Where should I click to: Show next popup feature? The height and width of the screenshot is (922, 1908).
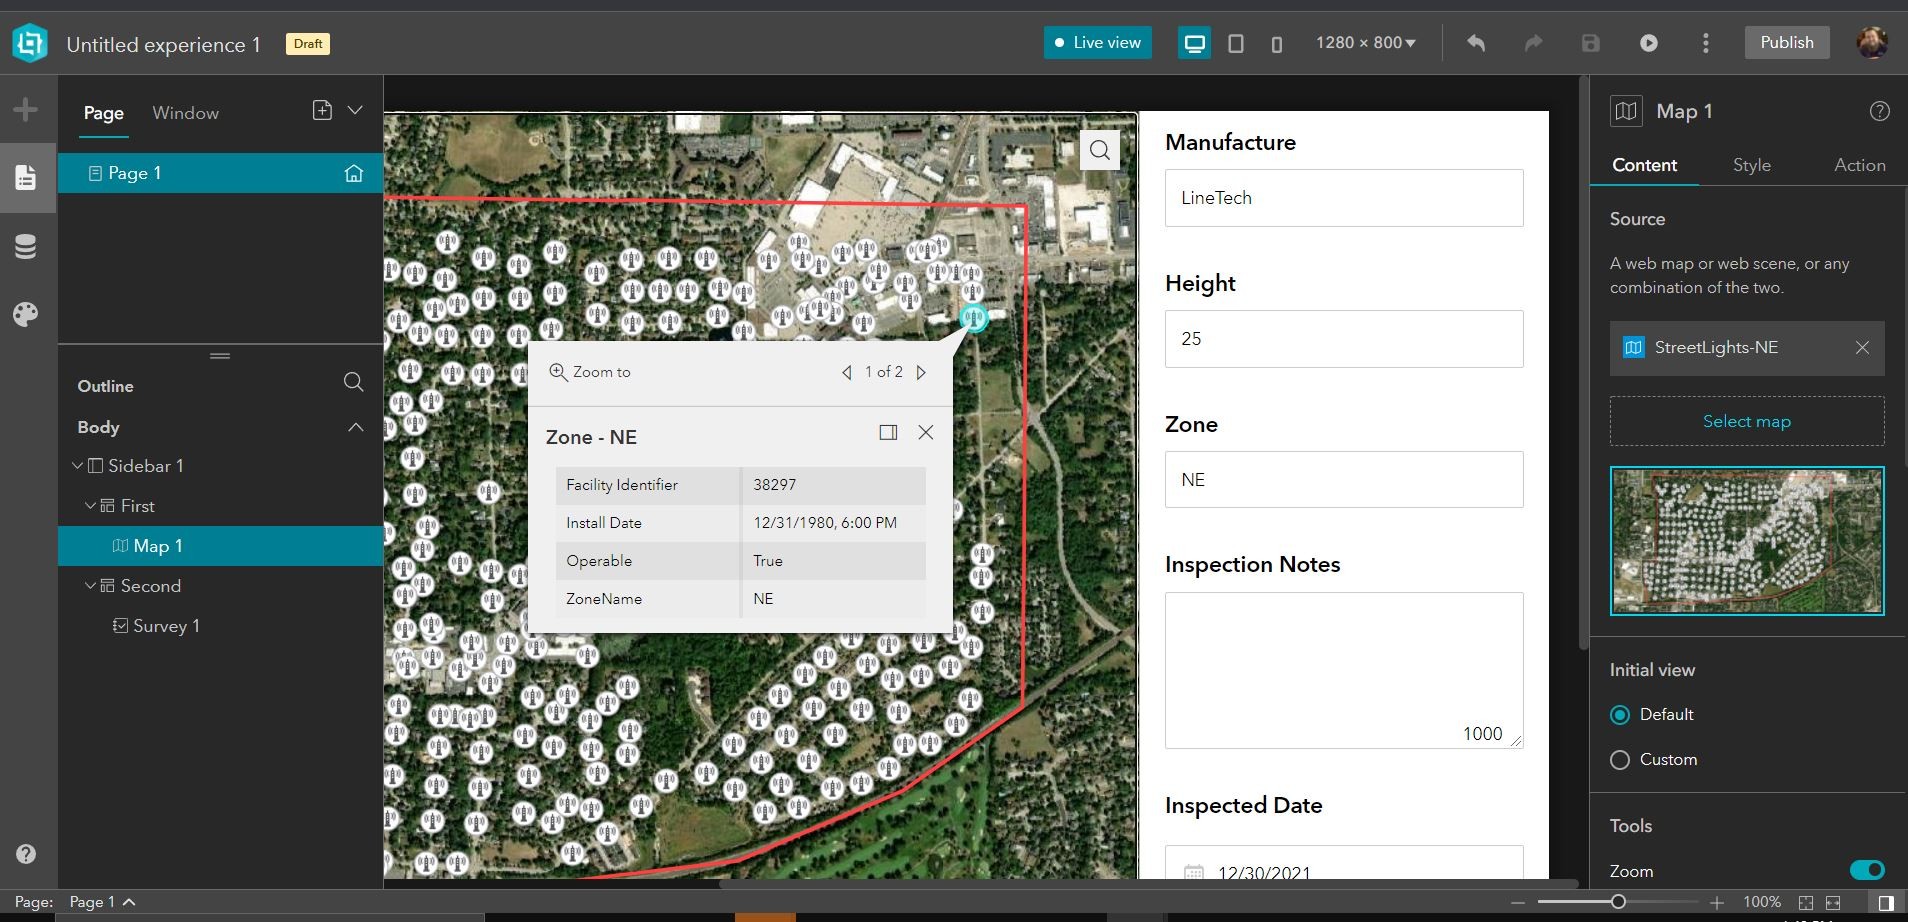921,372
